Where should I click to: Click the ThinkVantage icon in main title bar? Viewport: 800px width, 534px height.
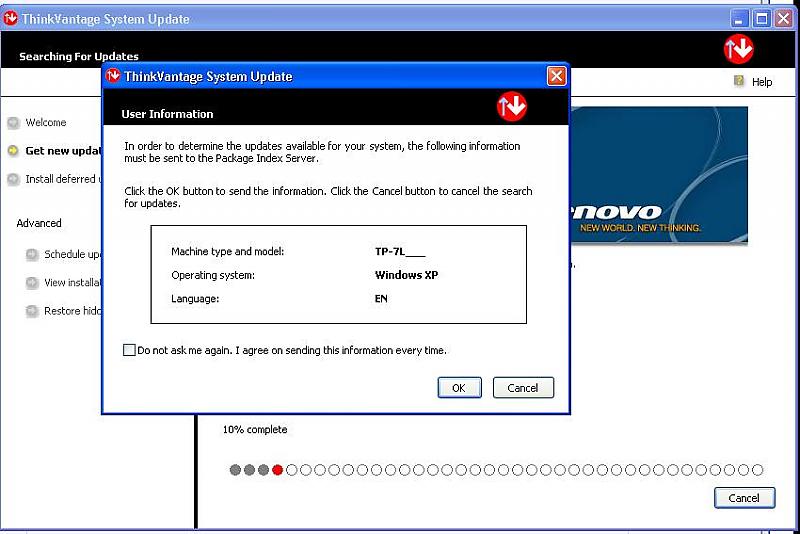[x=11, y=18]
